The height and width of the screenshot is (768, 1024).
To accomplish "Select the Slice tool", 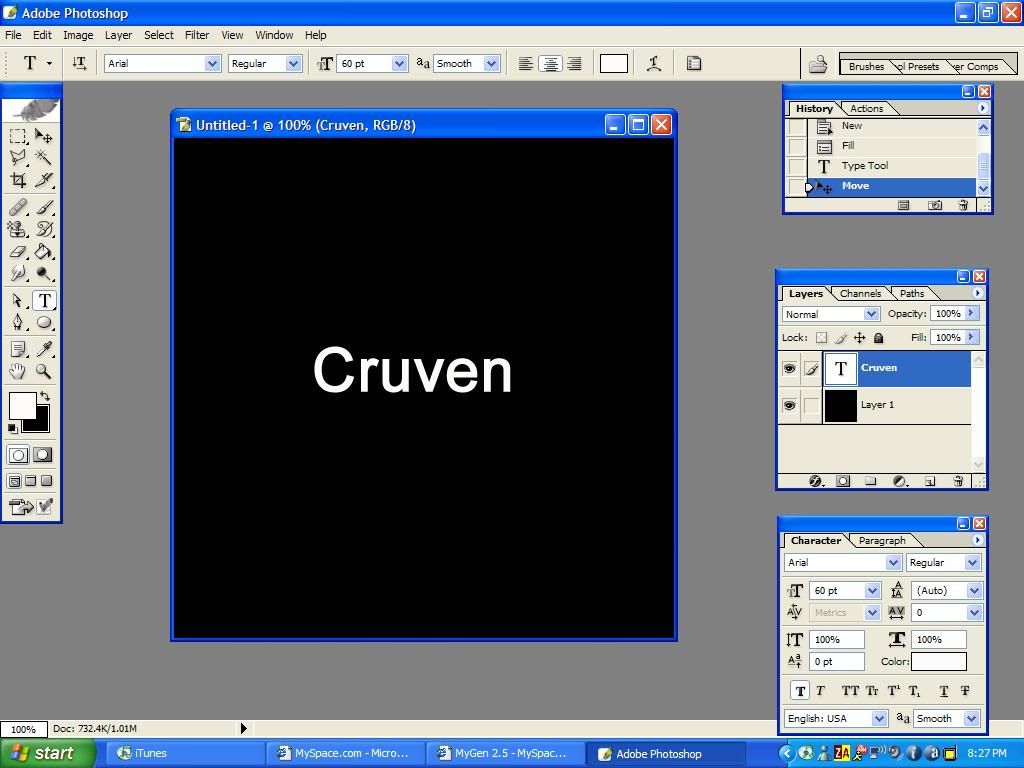I will 44,180.
